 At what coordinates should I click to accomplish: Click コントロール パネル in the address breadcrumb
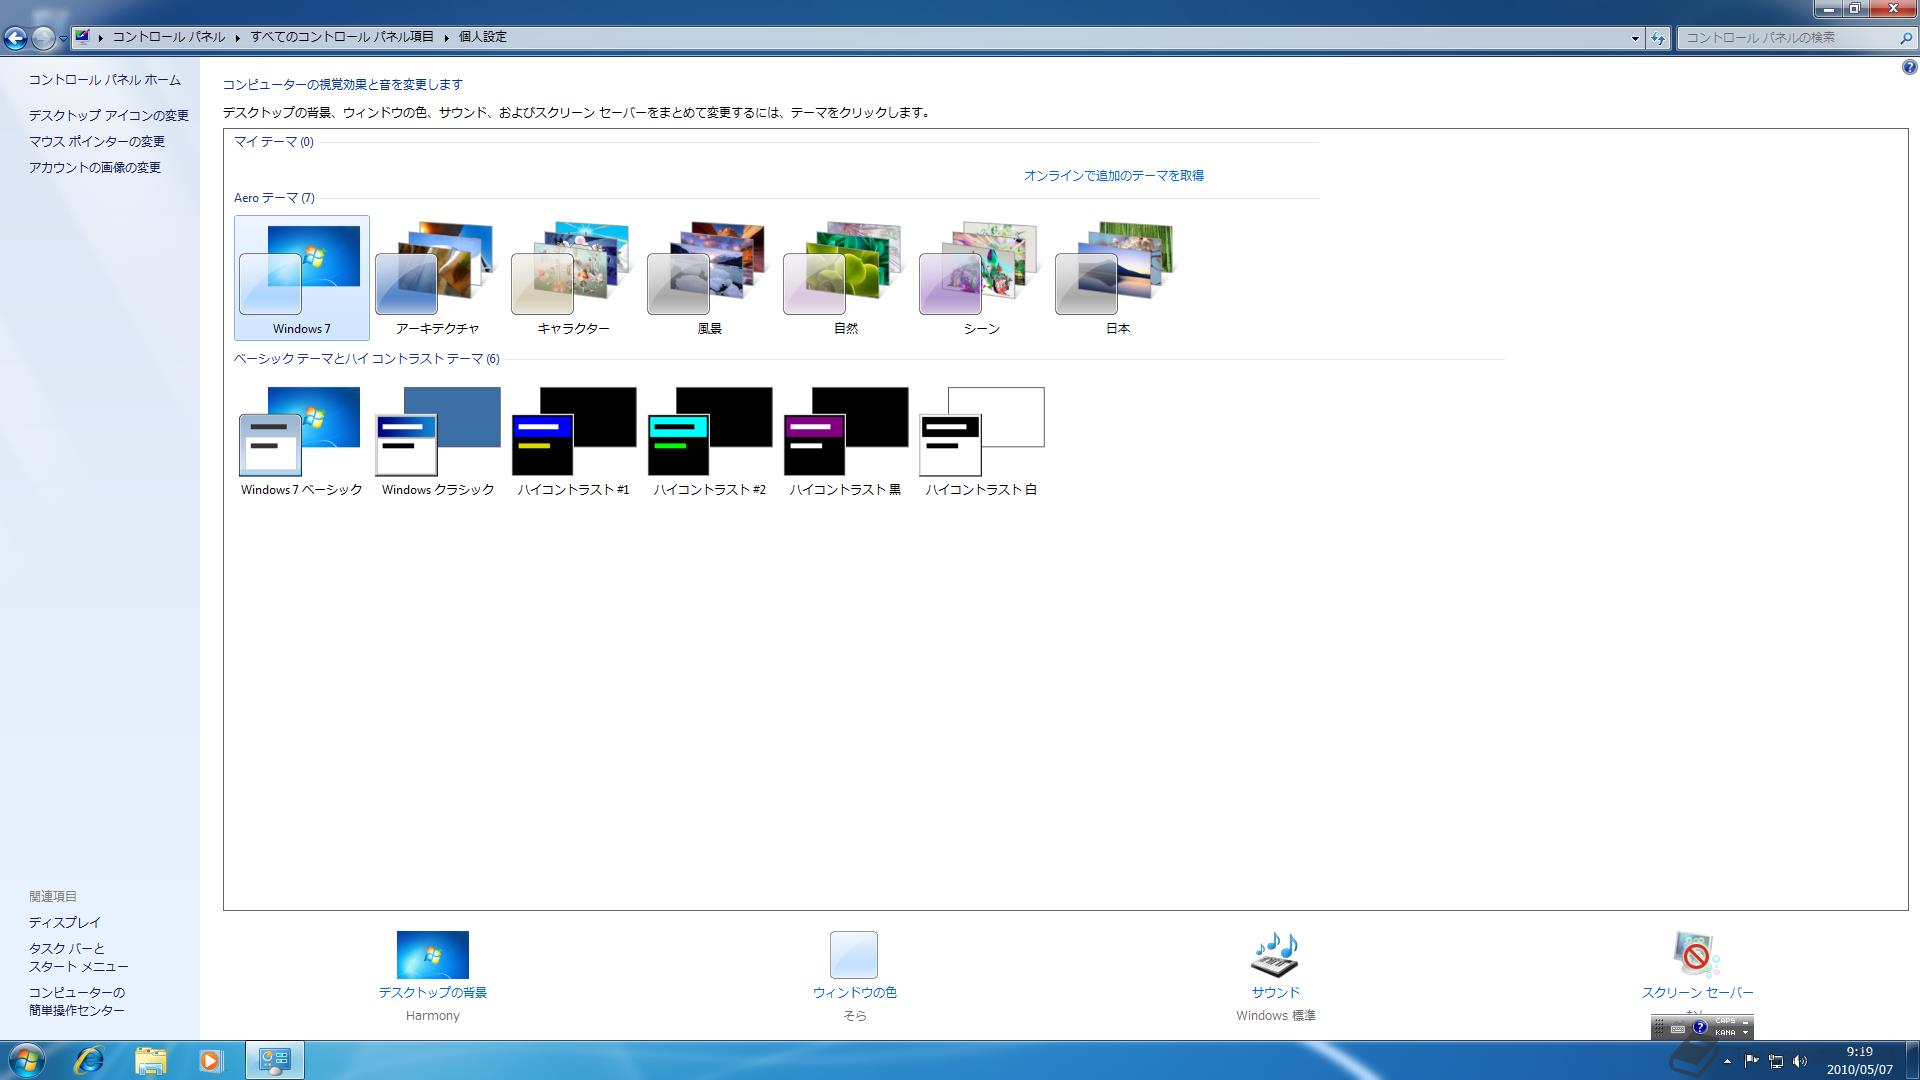[168, 37]
